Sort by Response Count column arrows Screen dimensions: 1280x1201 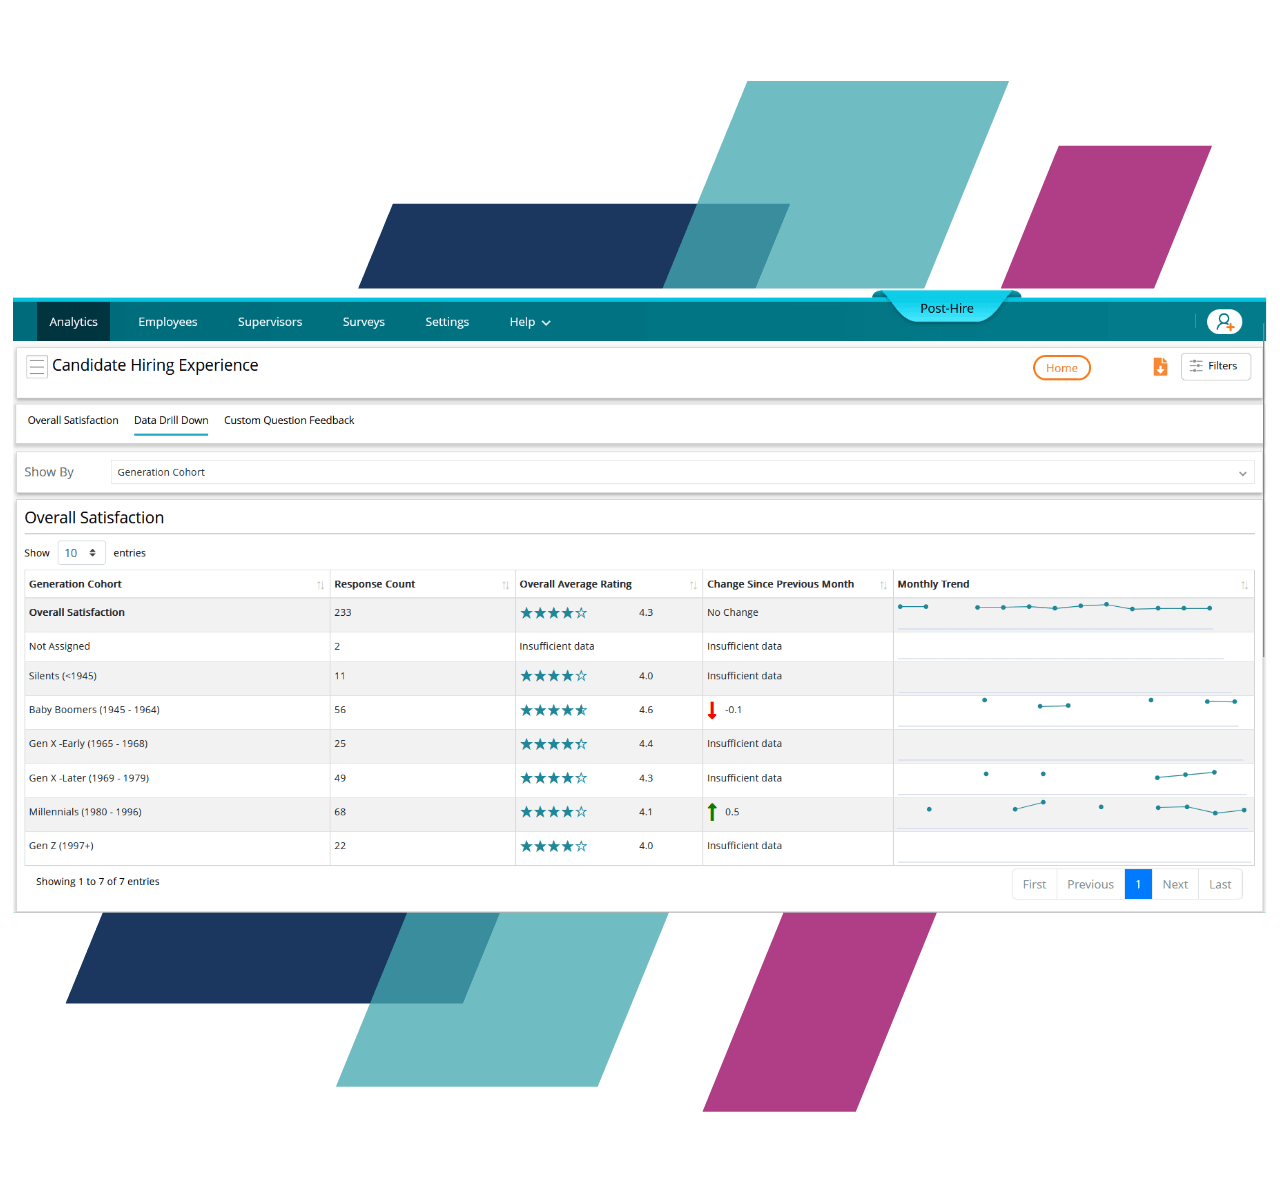[505, 585]
